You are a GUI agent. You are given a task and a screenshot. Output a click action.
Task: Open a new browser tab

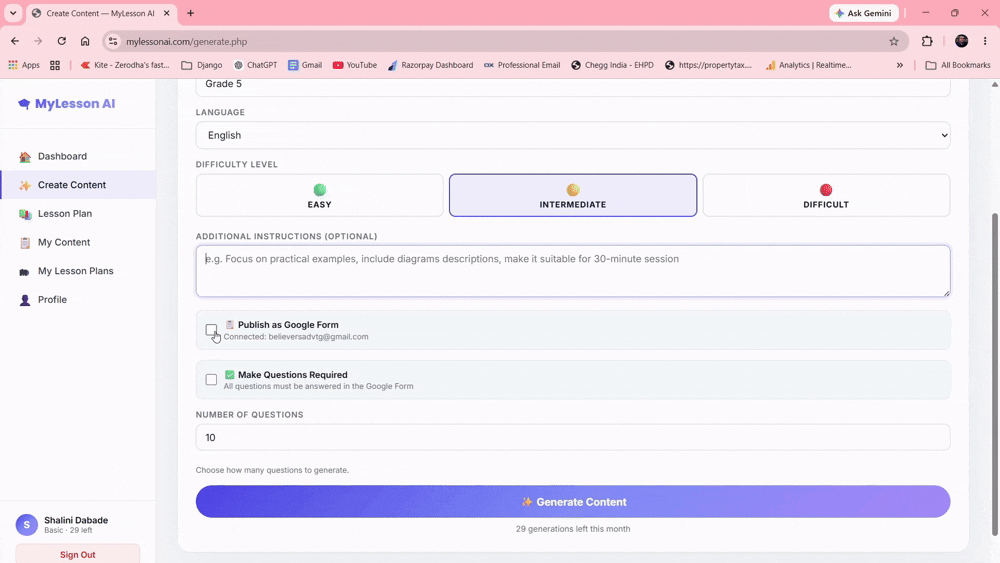pyautogui.click(x=190, y=13)
